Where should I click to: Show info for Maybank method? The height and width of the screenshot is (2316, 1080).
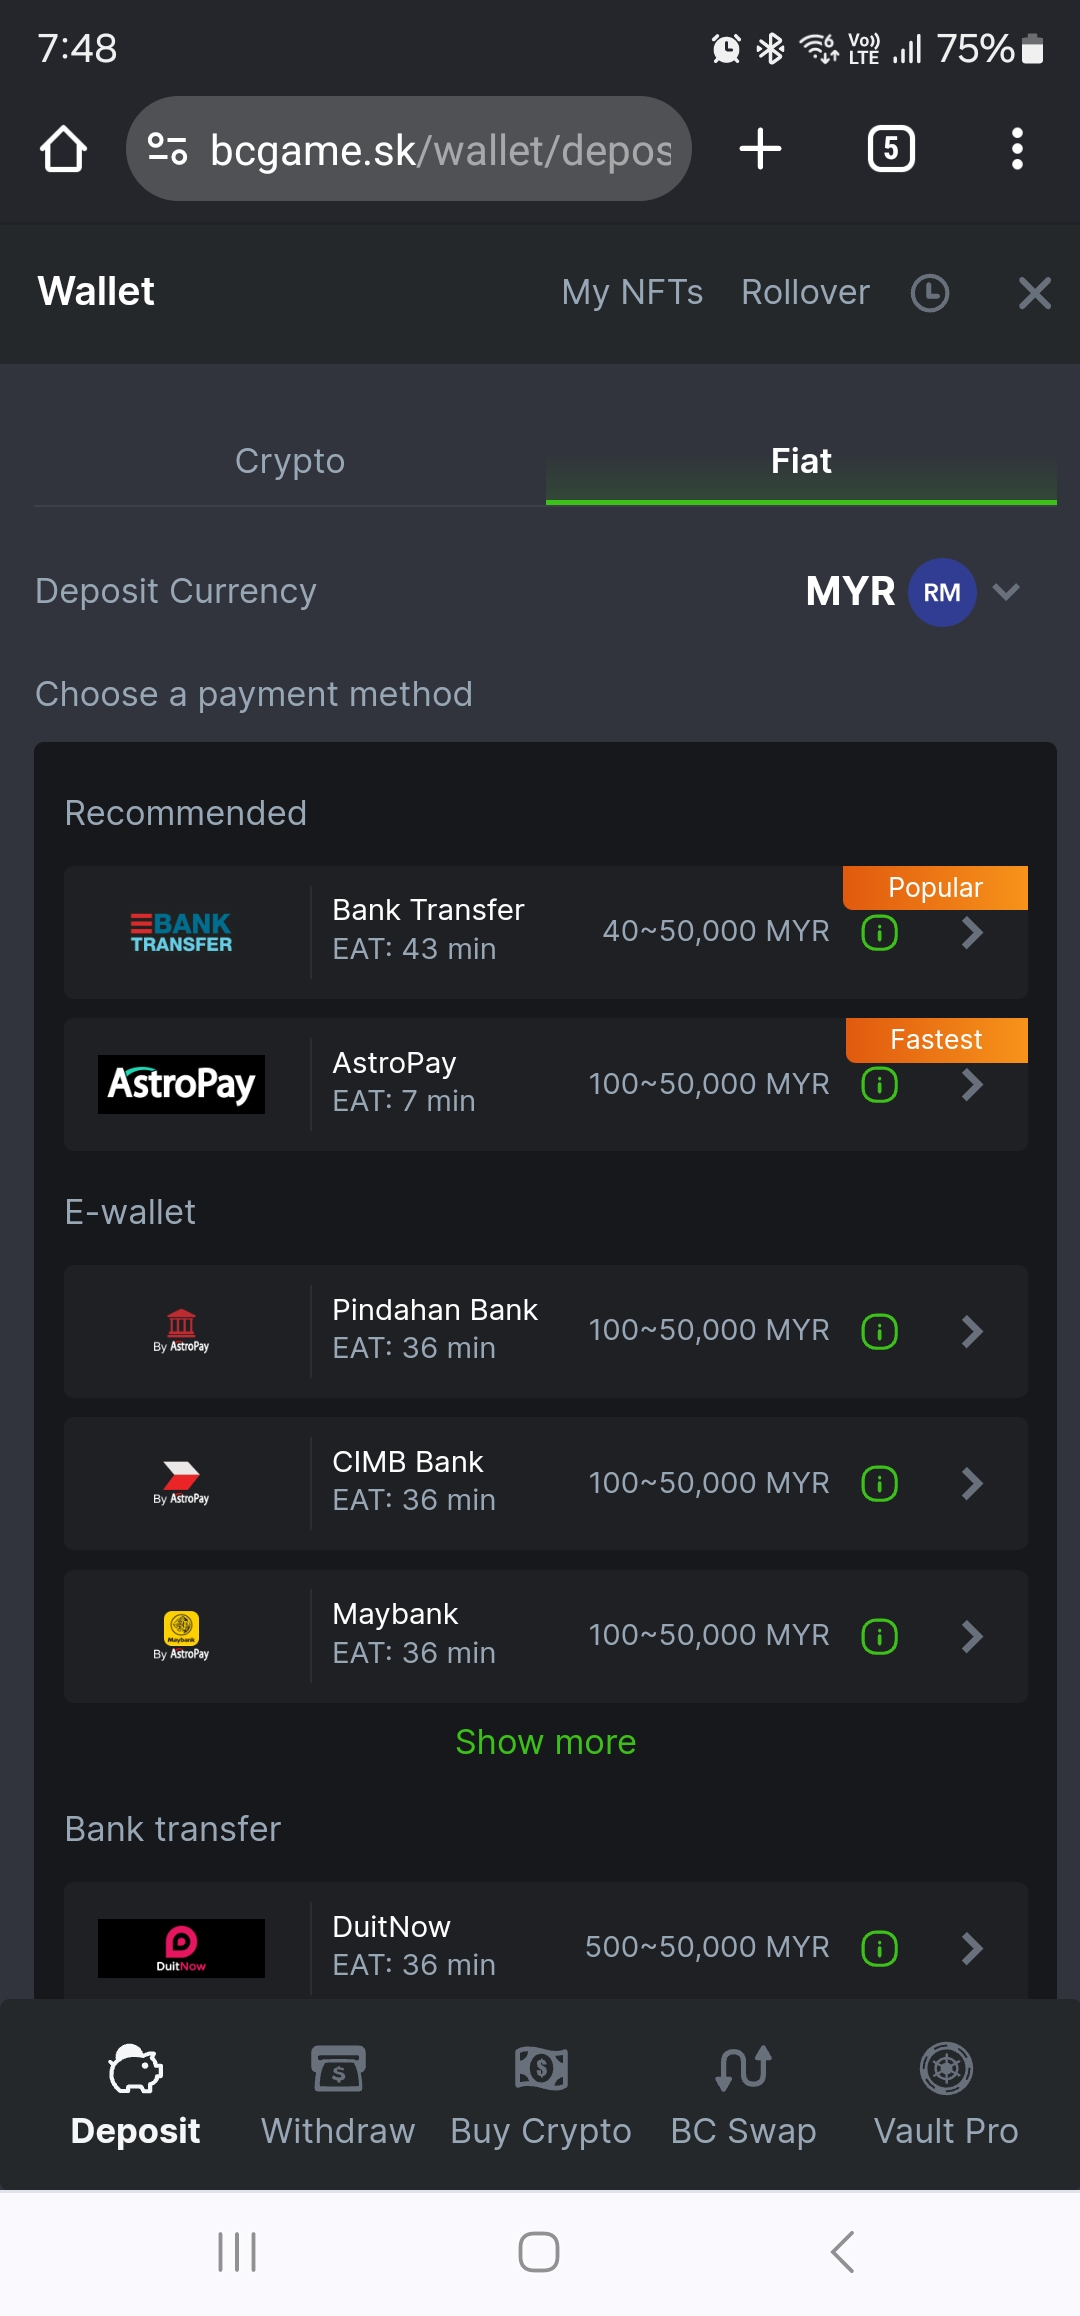(880, 1637)
